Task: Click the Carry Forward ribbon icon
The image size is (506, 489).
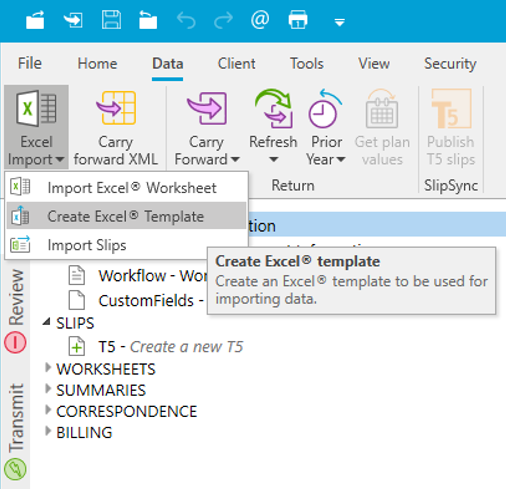Action: pyautogui.click(x=207, y=109)
